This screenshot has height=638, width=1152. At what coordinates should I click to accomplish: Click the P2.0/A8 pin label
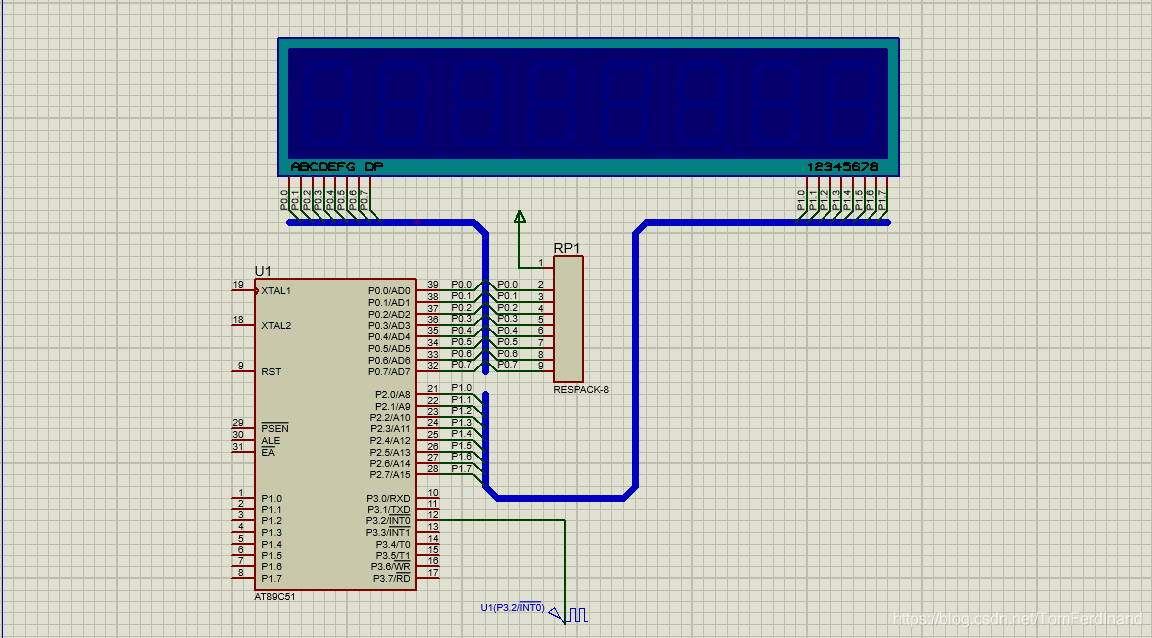point(393,395)
